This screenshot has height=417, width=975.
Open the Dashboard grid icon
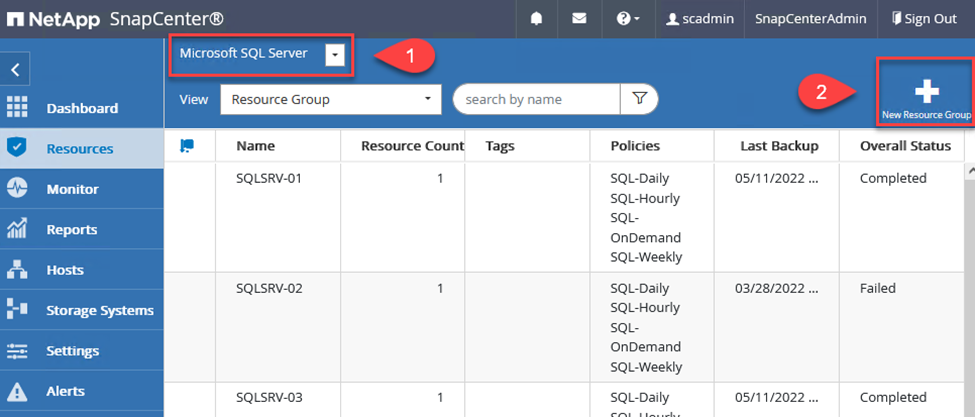point(17,108)
